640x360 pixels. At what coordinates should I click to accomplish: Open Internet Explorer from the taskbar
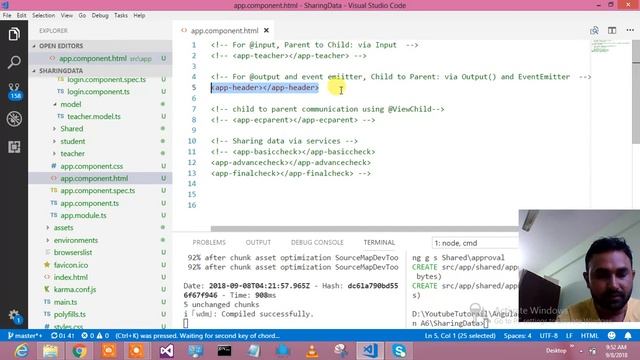point(21,351)
